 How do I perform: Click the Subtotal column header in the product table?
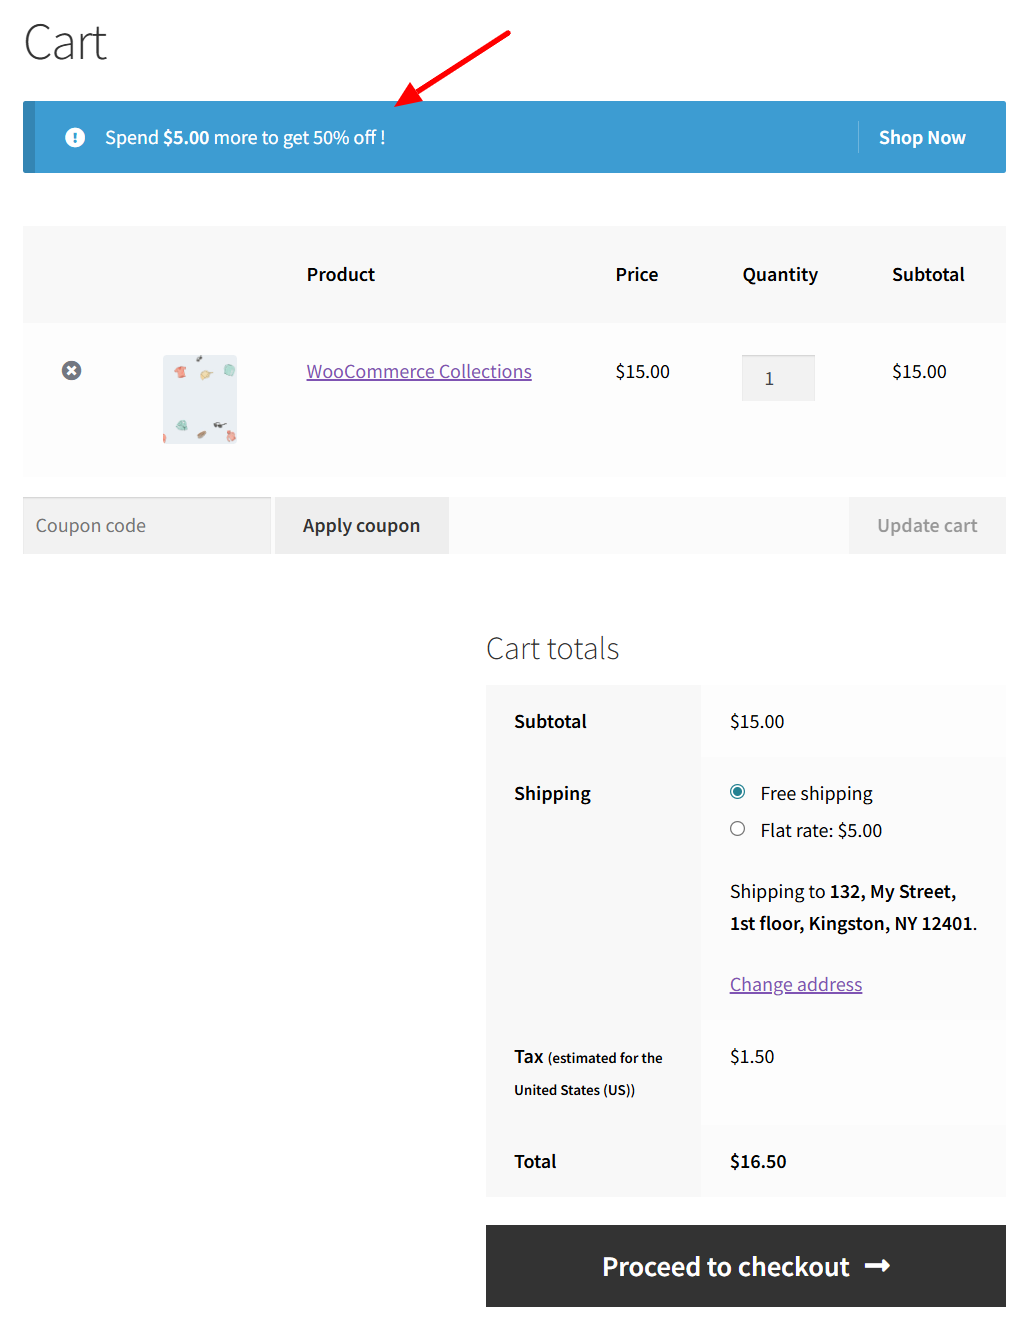tap(928, 275)
